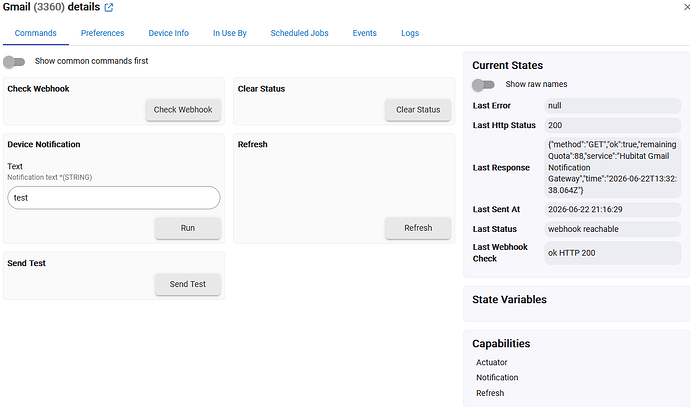Click the Actuator capability entry
The height and width of the screenshot is (407, 690).
coord(492,363)
